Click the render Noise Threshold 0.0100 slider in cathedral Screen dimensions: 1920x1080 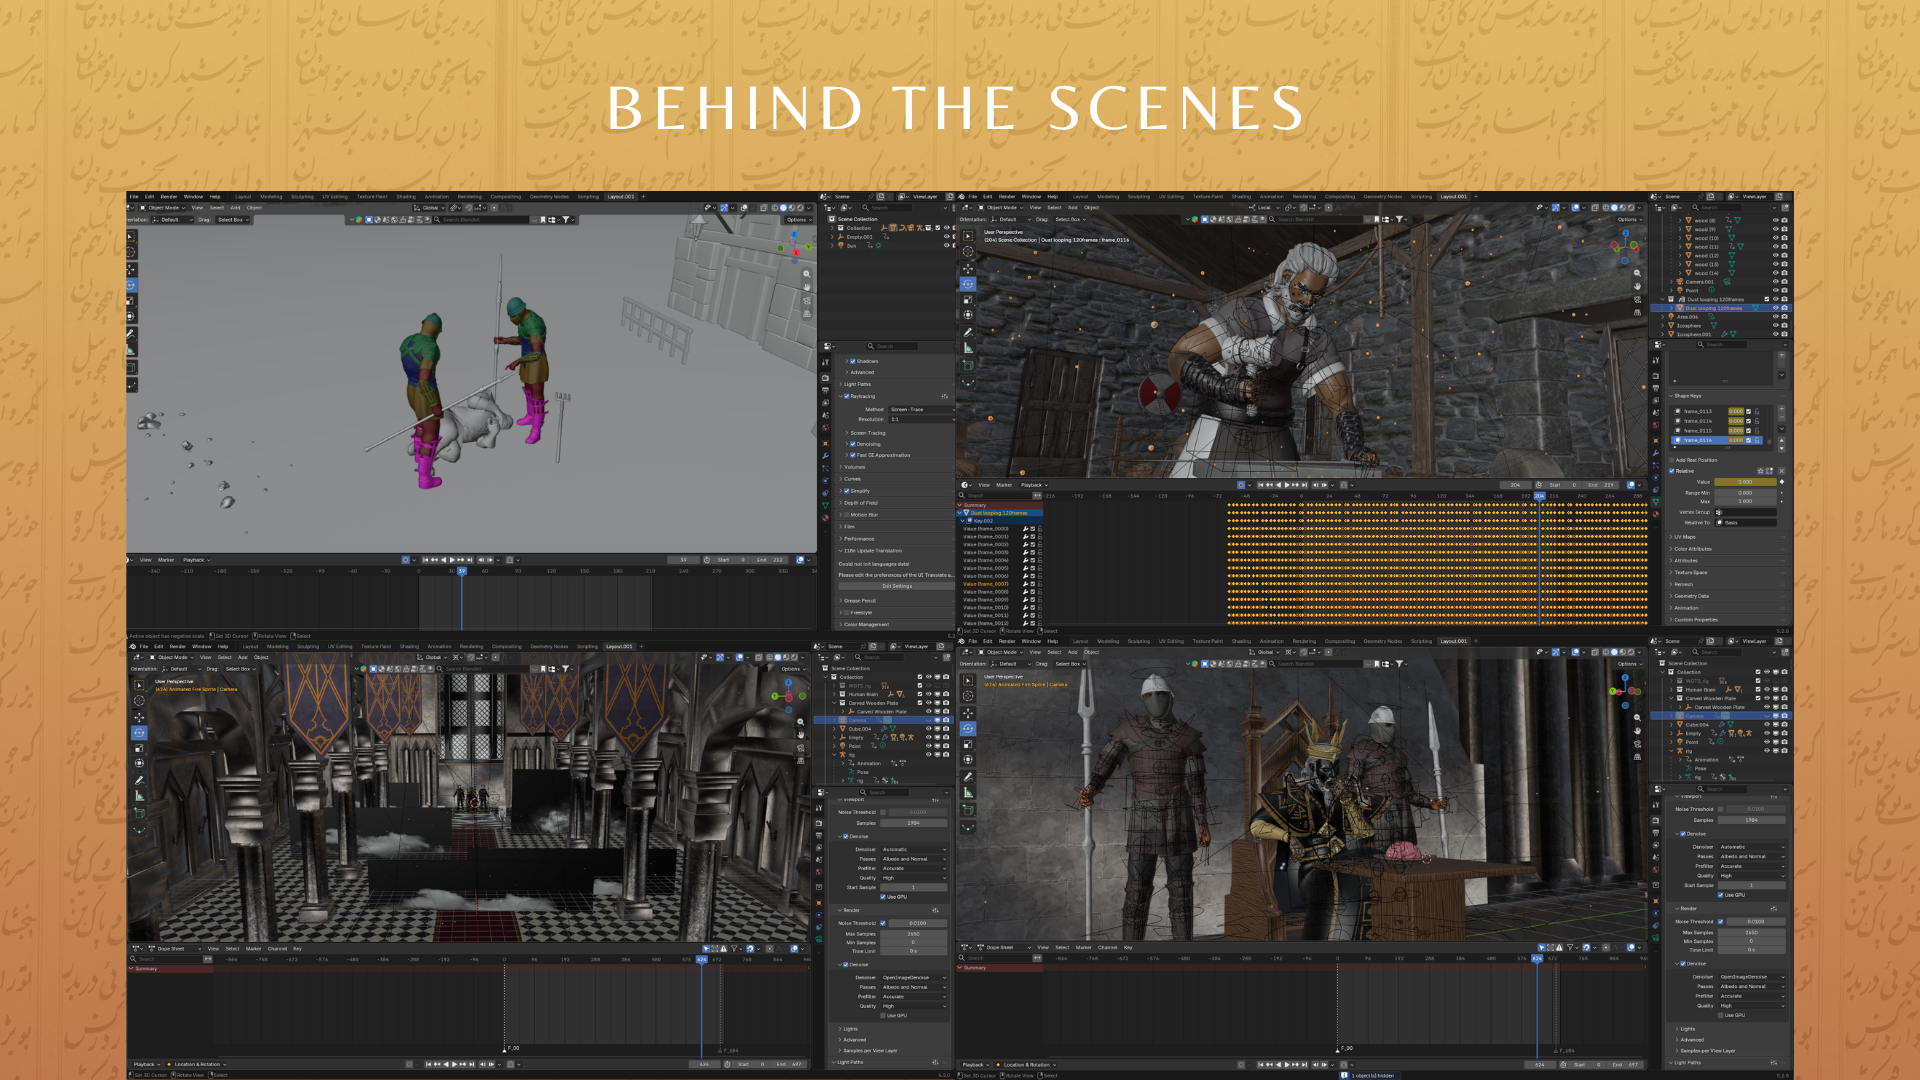pyautogui.click(x=917, y=923)
